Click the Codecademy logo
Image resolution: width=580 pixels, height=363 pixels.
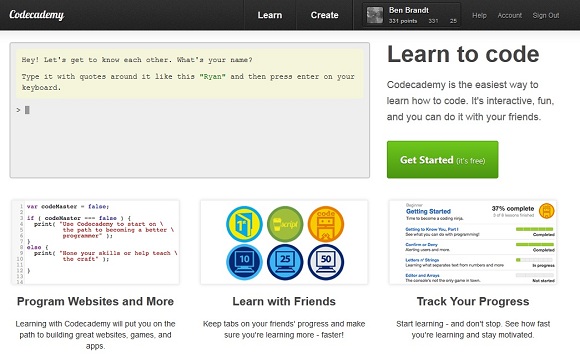pyautogui.click(x=37, y=15)
